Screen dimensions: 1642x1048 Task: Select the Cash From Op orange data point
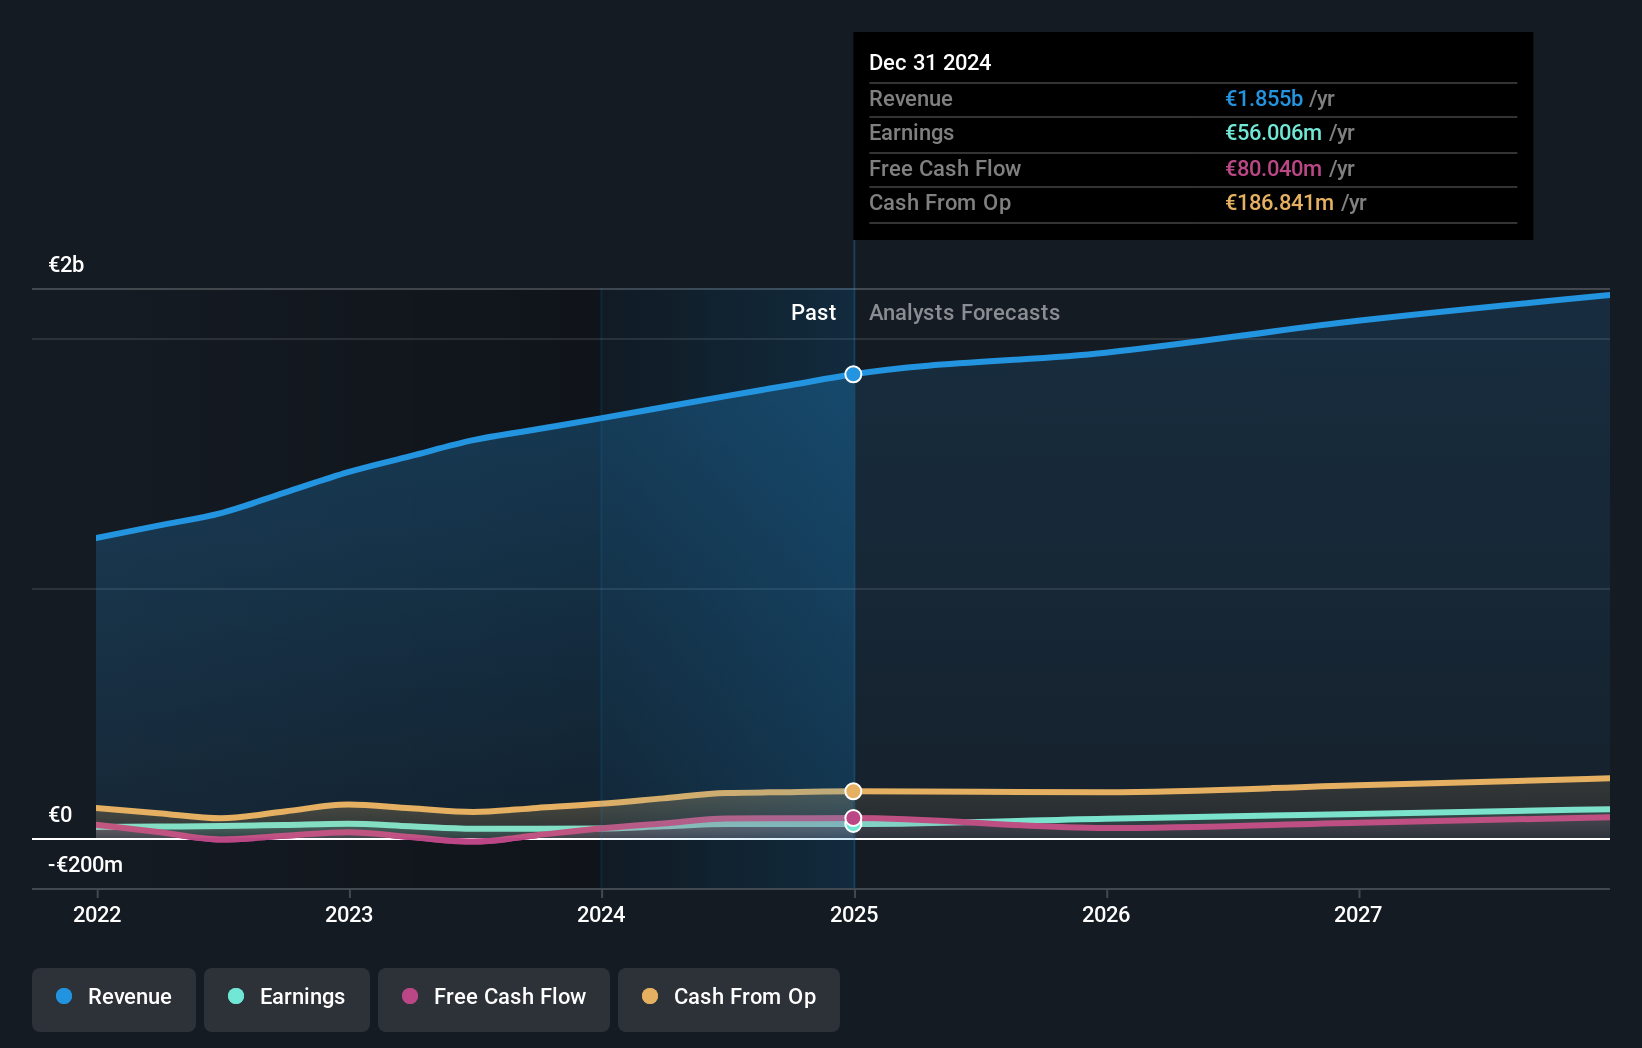[x=853, y=791]
